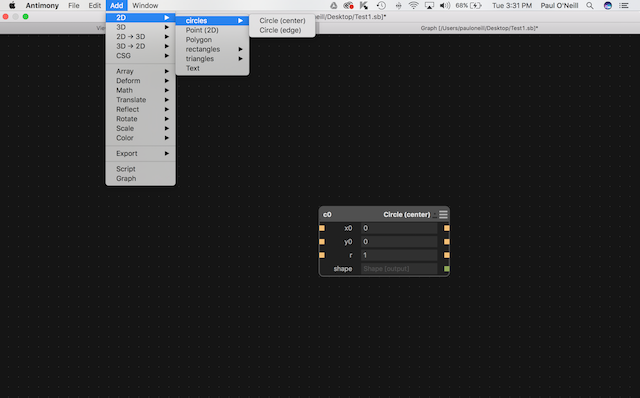Open the Siri icon in menu bar

[x=608, y=5]
